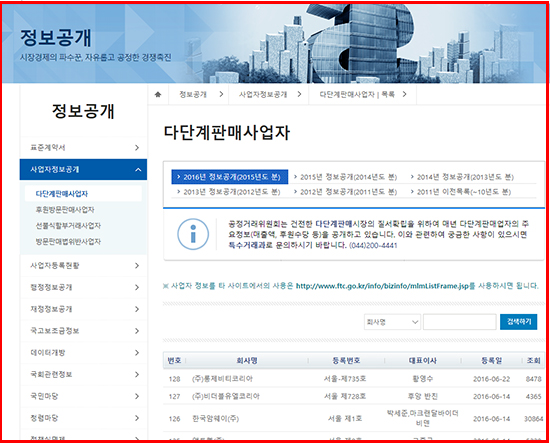Open 한국암웨이(주) company entry
The width and height of the screenshot is (550, 443).
(x=215, y=418)
